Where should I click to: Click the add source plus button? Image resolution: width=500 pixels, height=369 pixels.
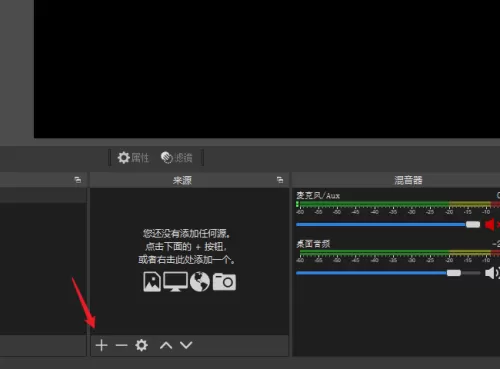pyautogui.click(x=101, y=345)
